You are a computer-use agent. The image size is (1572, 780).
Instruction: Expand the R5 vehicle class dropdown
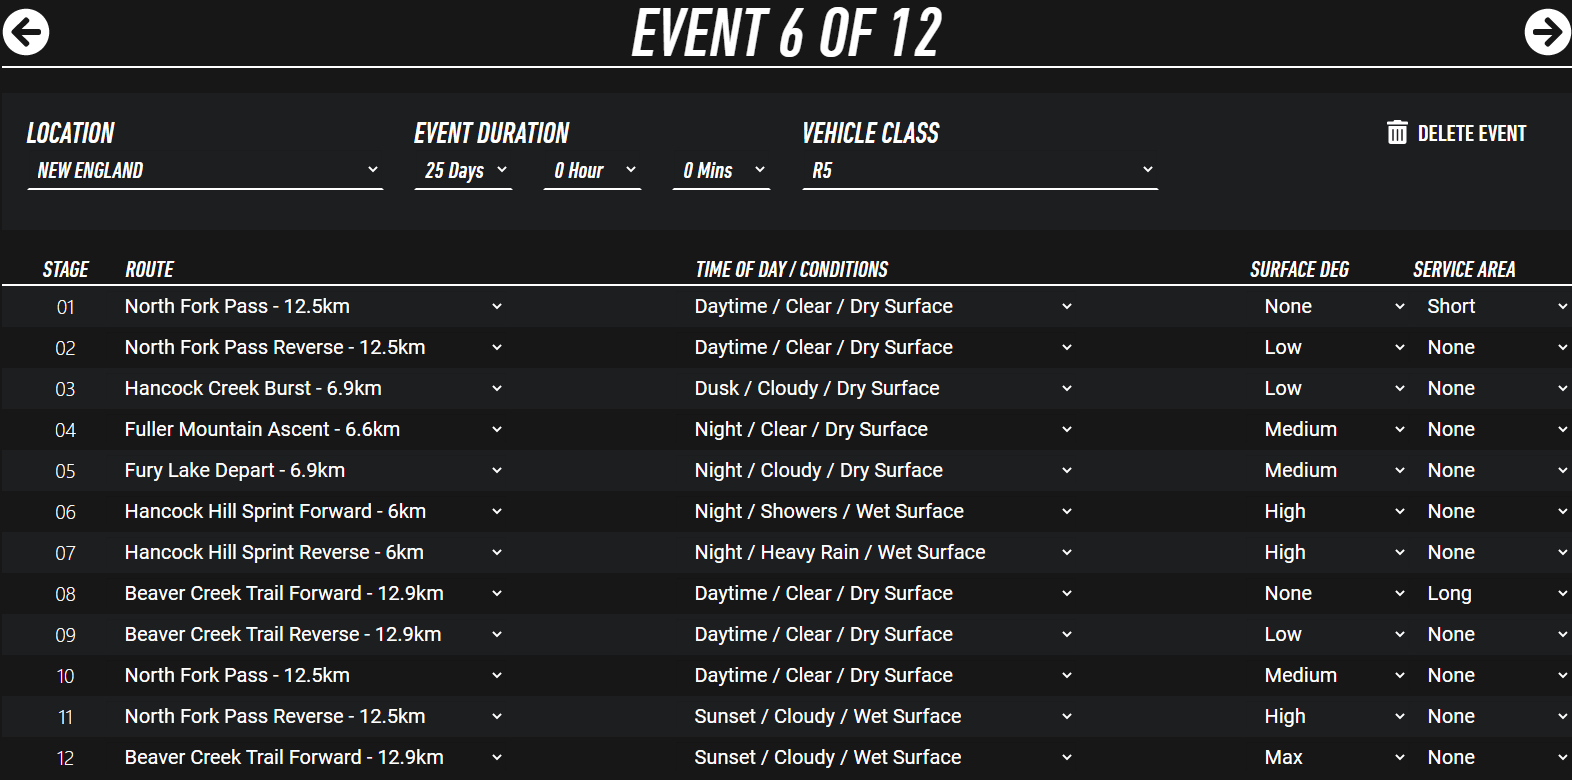click(x=980, y=171)
